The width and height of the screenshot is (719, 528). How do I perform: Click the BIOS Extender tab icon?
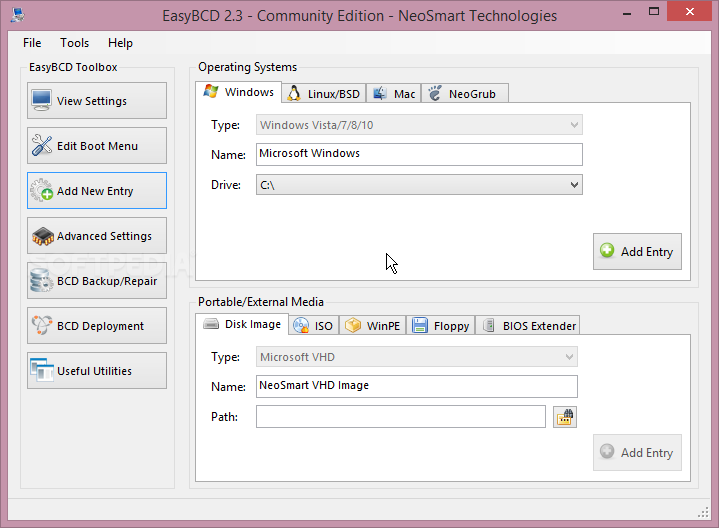point(489,325)
